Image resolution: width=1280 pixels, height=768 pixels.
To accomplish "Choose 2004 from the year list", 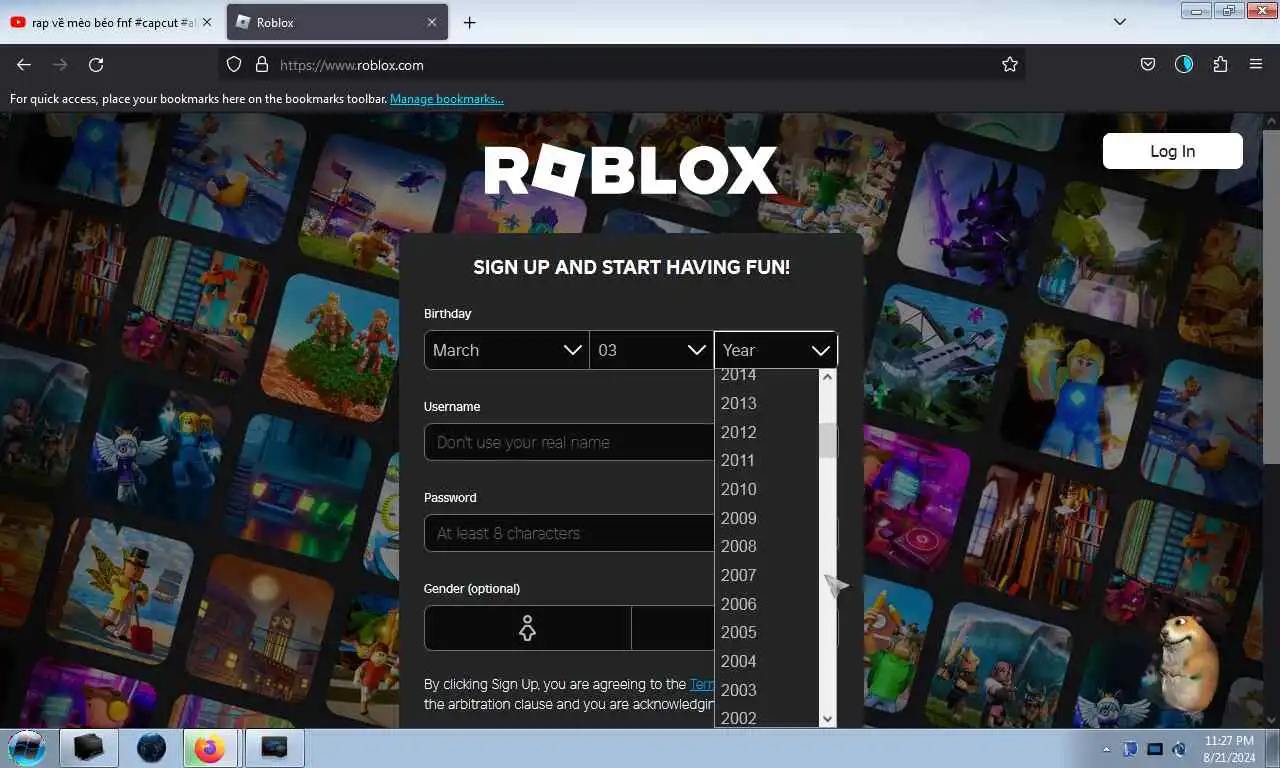I will coord(767,661).
